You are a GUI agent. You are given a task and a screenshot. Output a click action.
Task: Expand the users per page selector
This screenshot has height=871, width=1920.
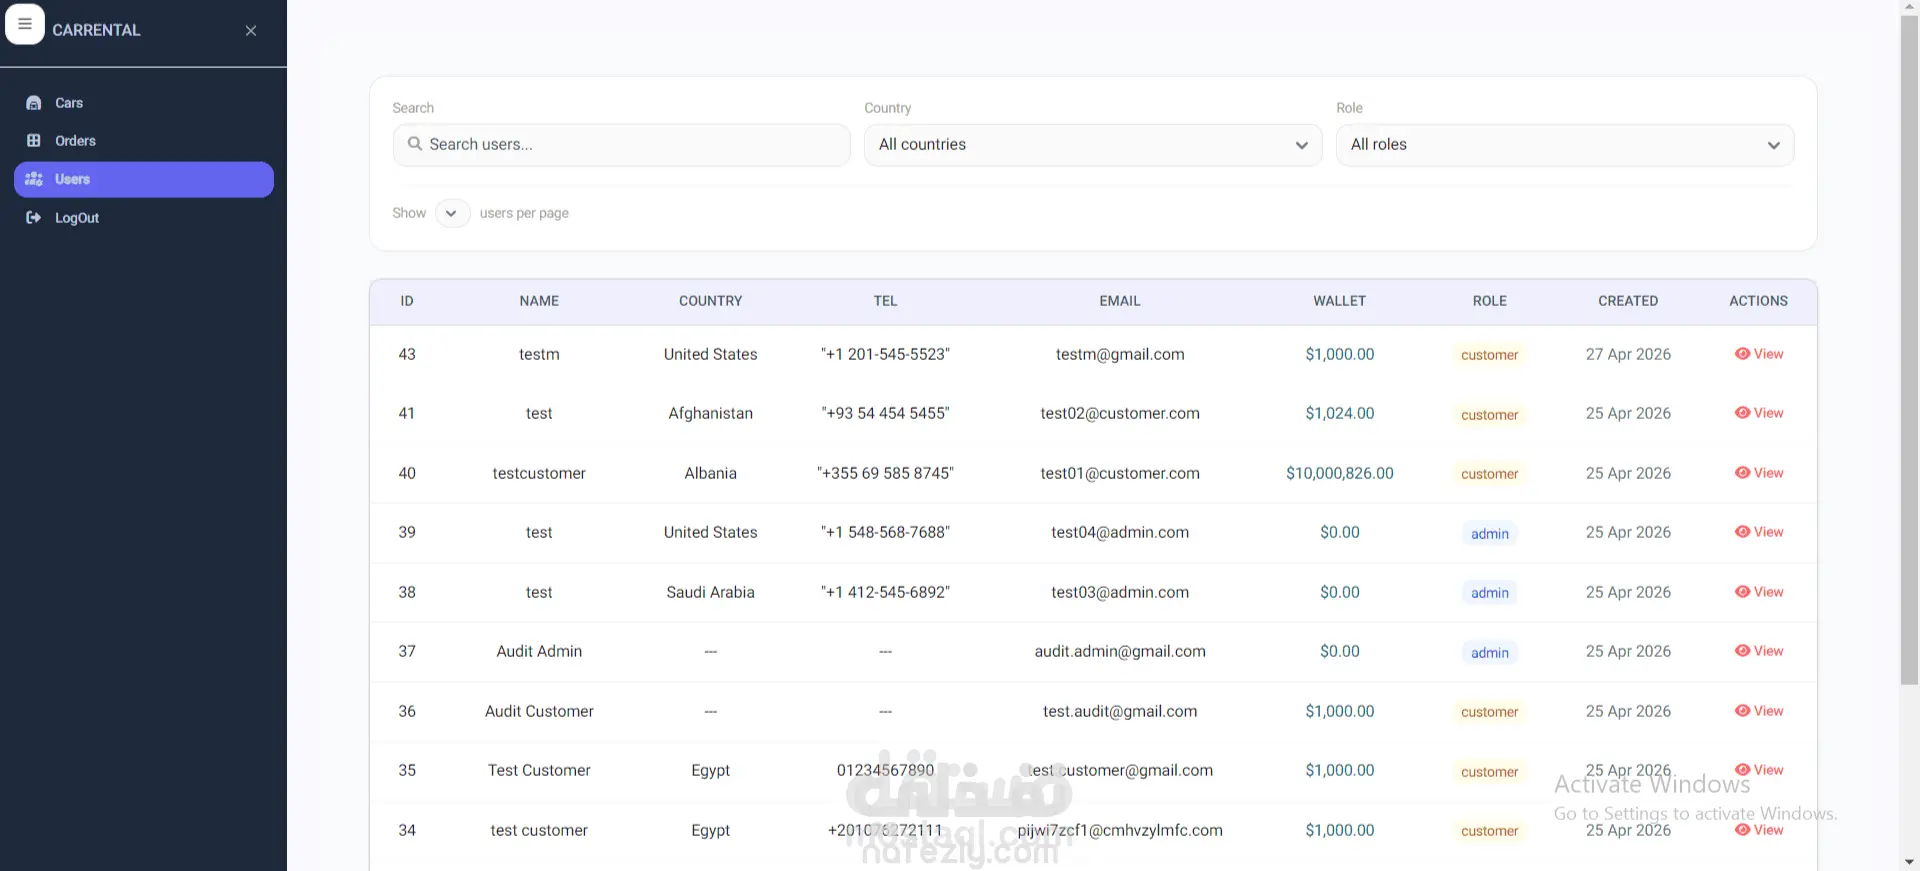point(452,213)
